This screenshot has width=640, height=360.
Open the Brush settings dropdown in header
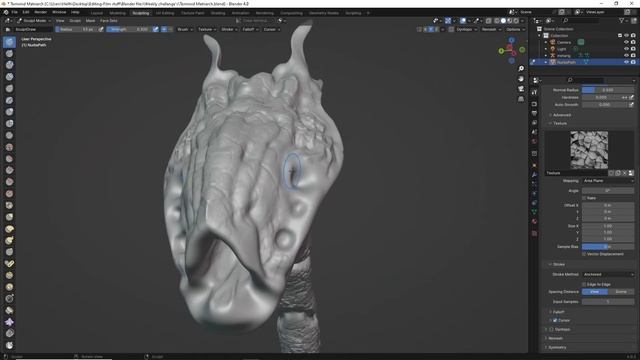[x=185, y=29]
